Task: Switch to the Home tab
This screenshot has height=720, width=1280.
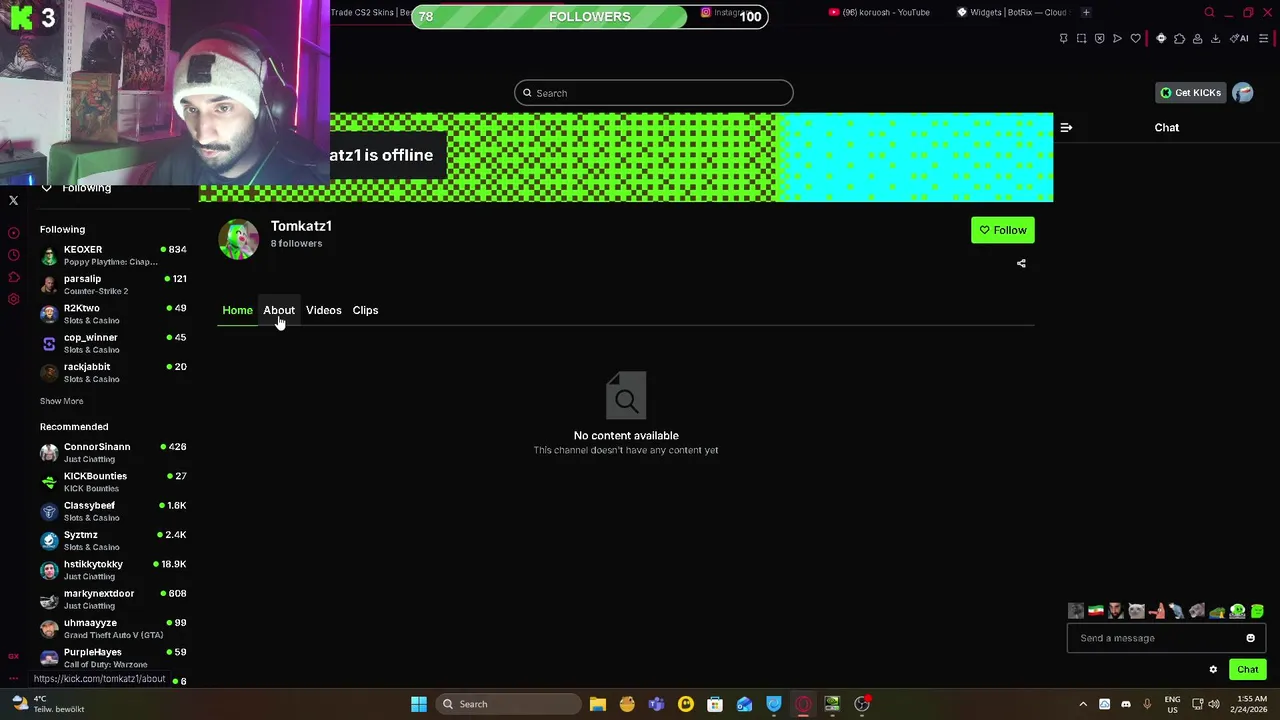Action: [237, 310]
